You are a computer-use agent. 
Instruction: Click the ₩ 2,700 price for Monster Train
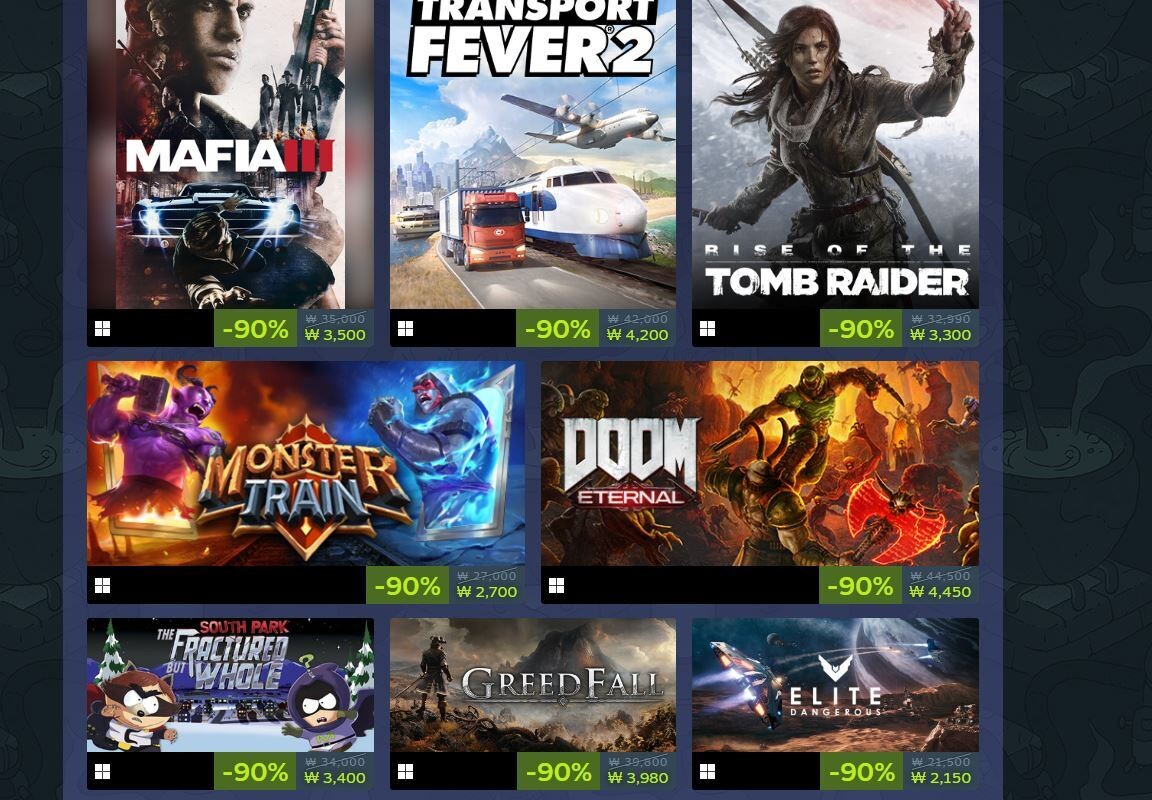point(486,592)
